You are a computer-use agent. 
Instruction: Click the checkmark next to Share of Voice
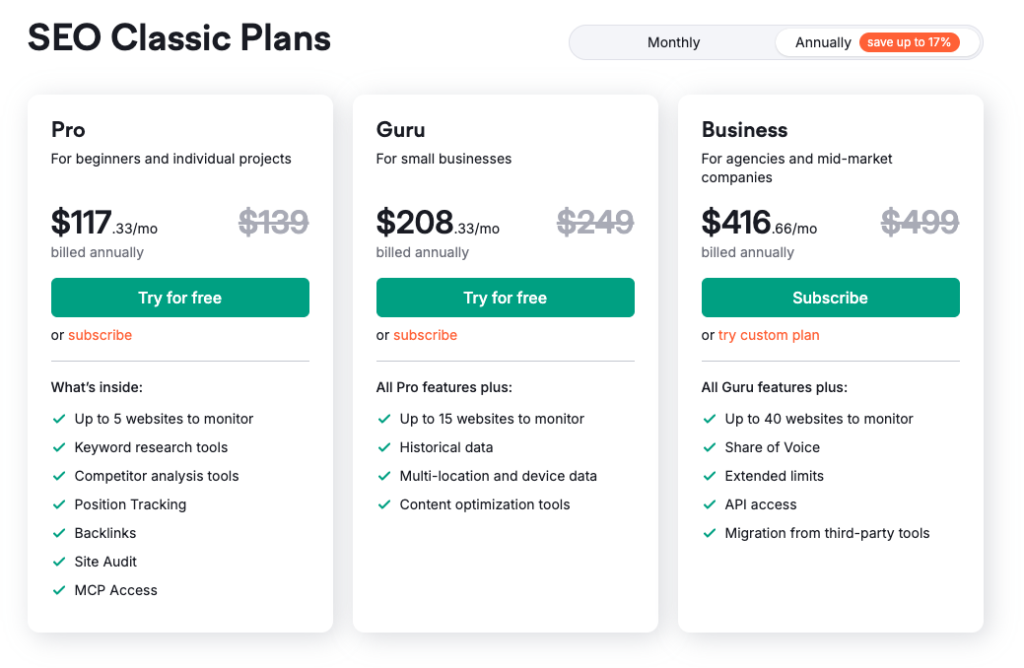(709, 447)
